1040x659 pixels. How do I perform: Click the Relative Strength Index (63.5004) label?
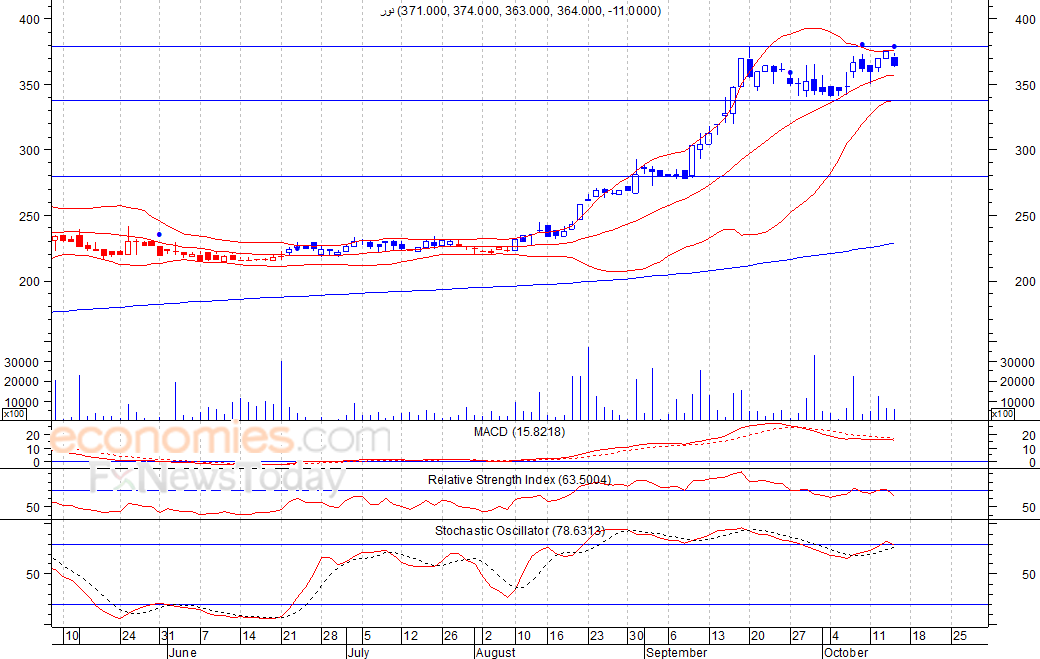click(519, 479)
